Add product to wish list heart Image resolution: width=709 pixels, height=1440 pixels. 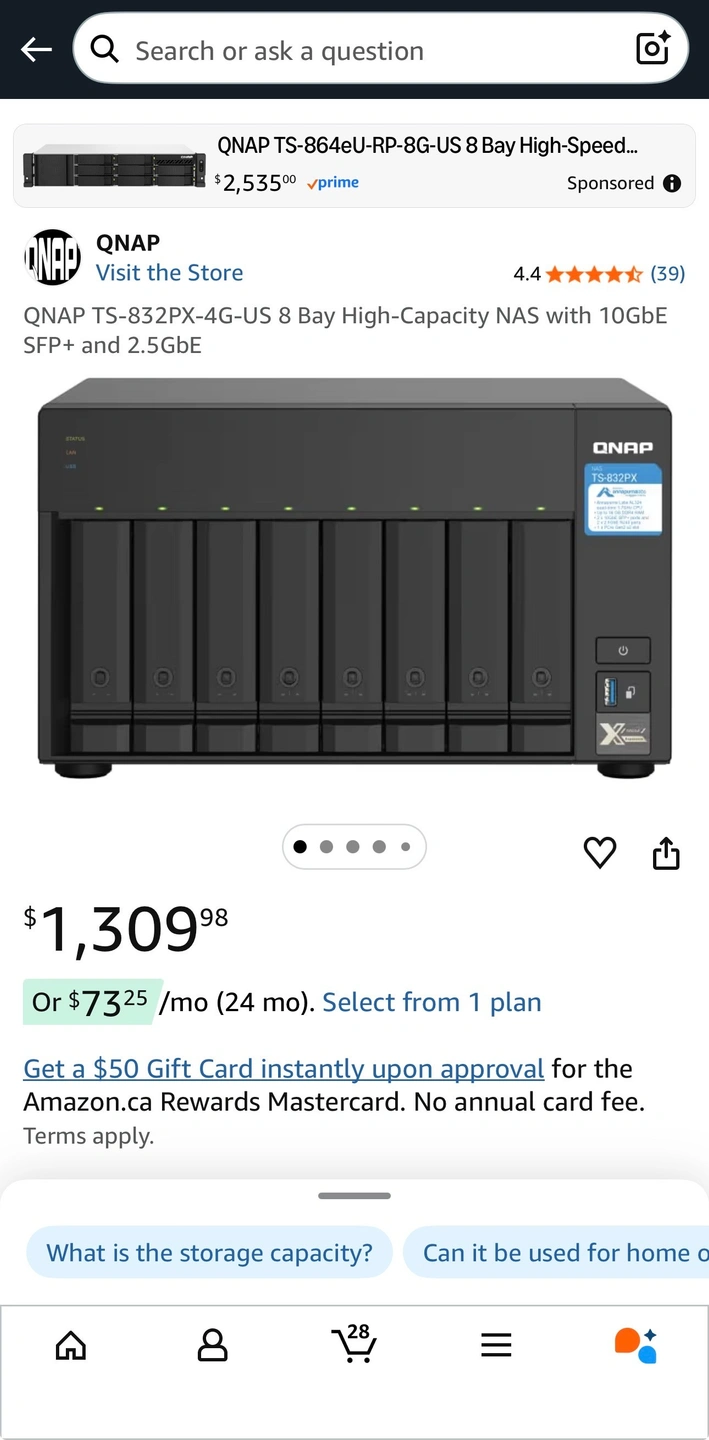600,852
